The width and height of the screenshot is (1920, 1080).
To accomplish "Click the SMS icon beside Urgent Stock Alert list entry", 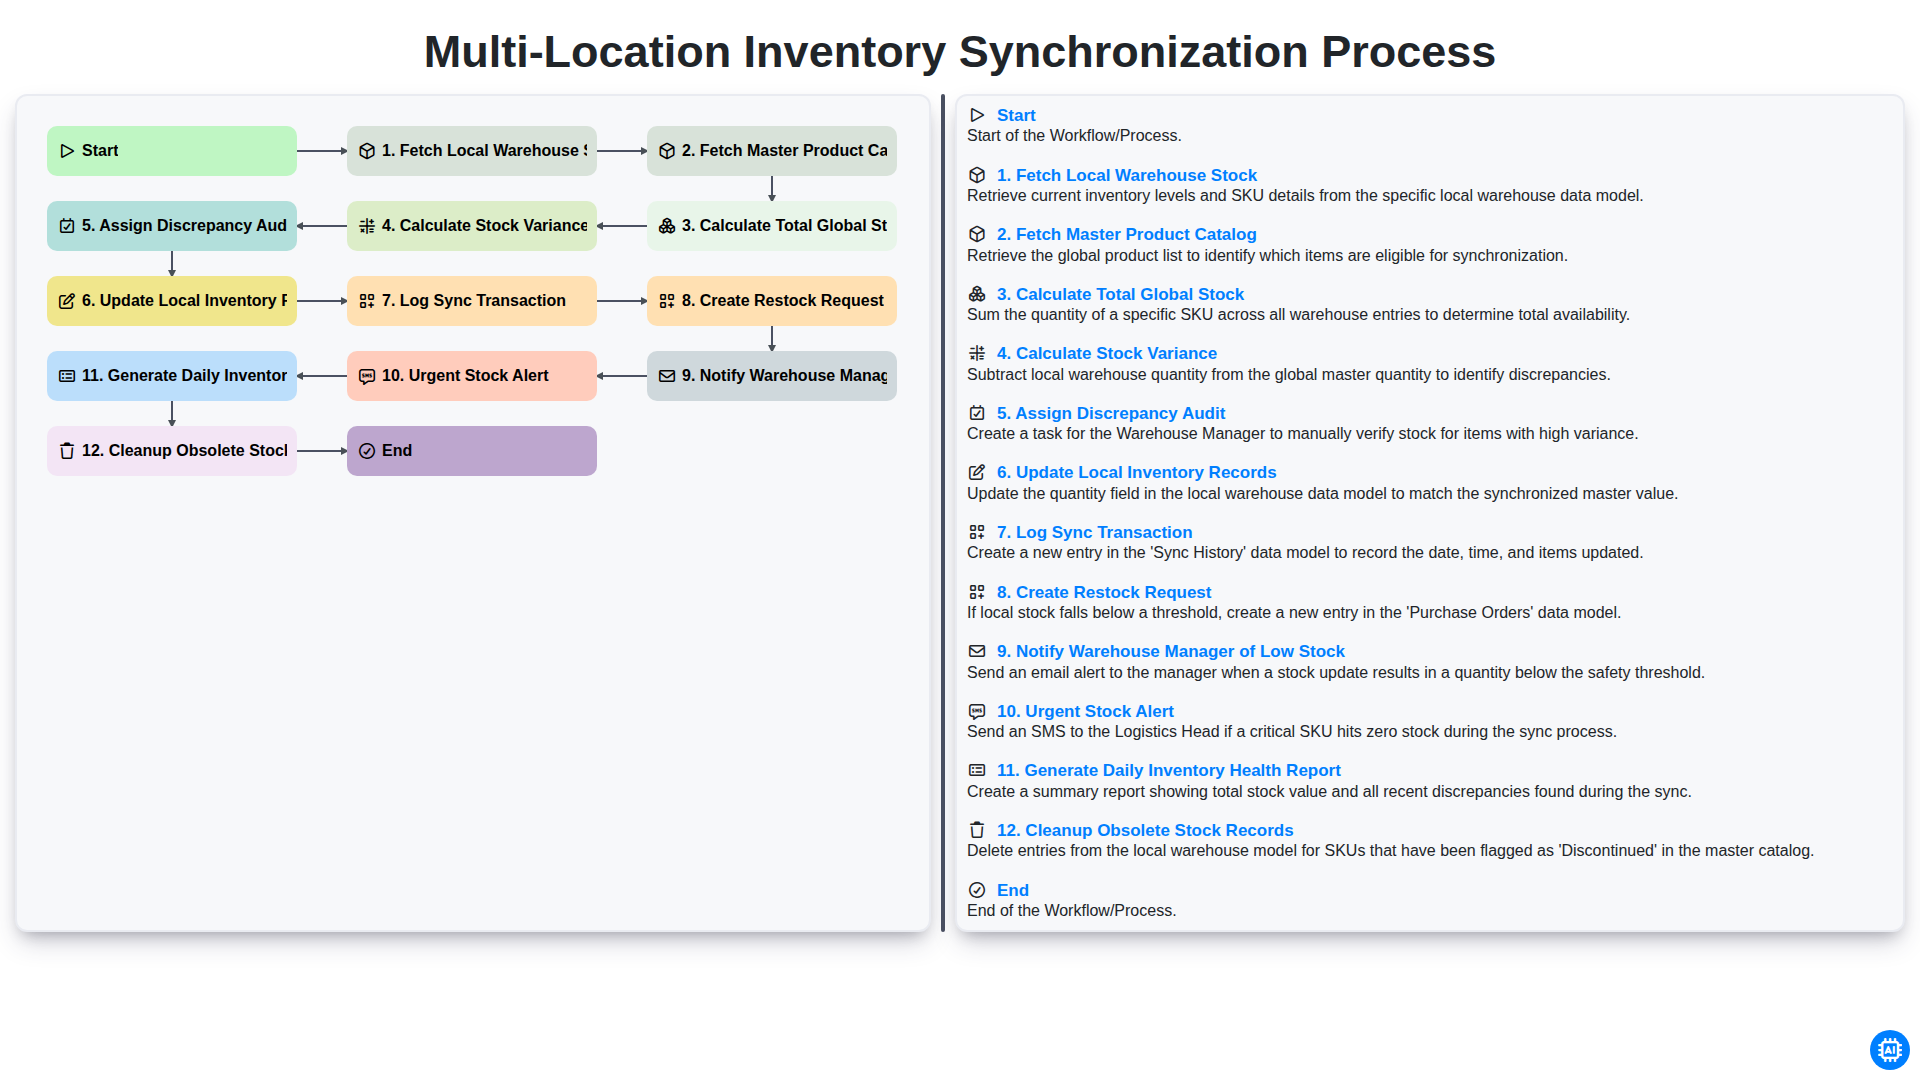I will tap(977, 711).
